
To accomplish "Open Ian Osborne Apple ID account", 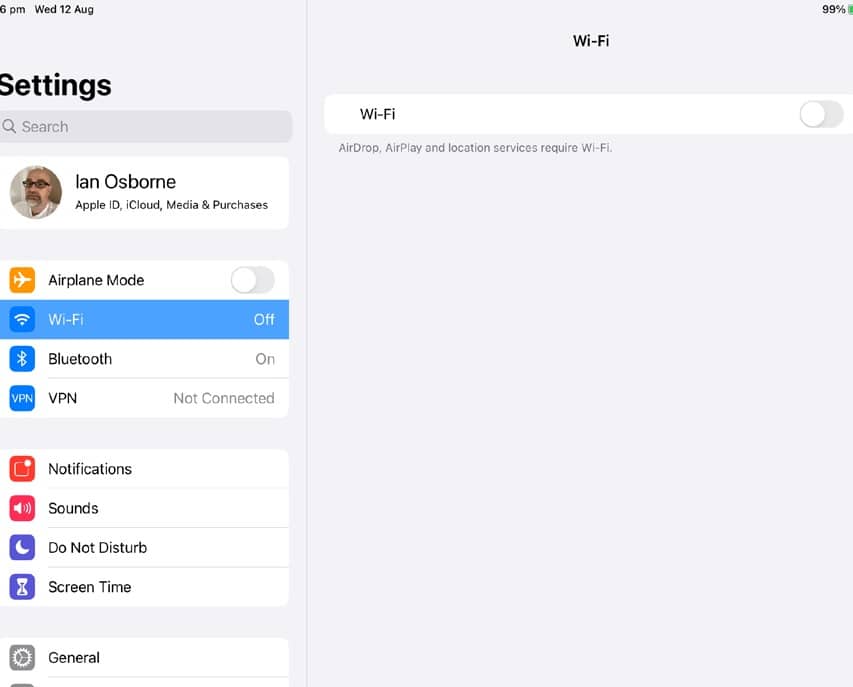I will pos(144,193).
